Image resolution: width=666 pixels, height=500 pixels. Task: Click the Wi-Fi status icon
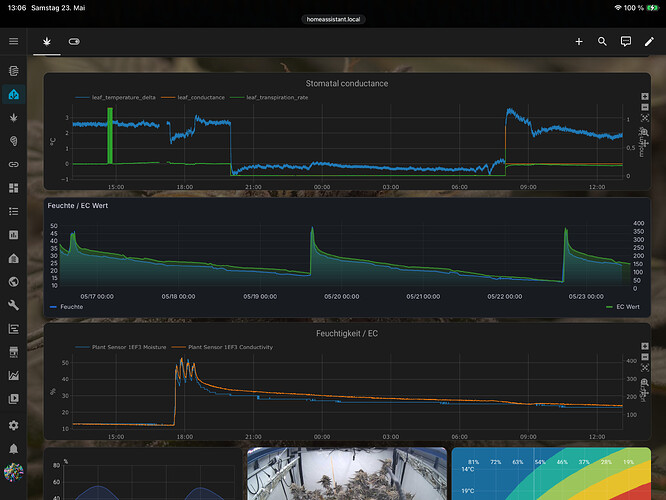coord(618,8)
